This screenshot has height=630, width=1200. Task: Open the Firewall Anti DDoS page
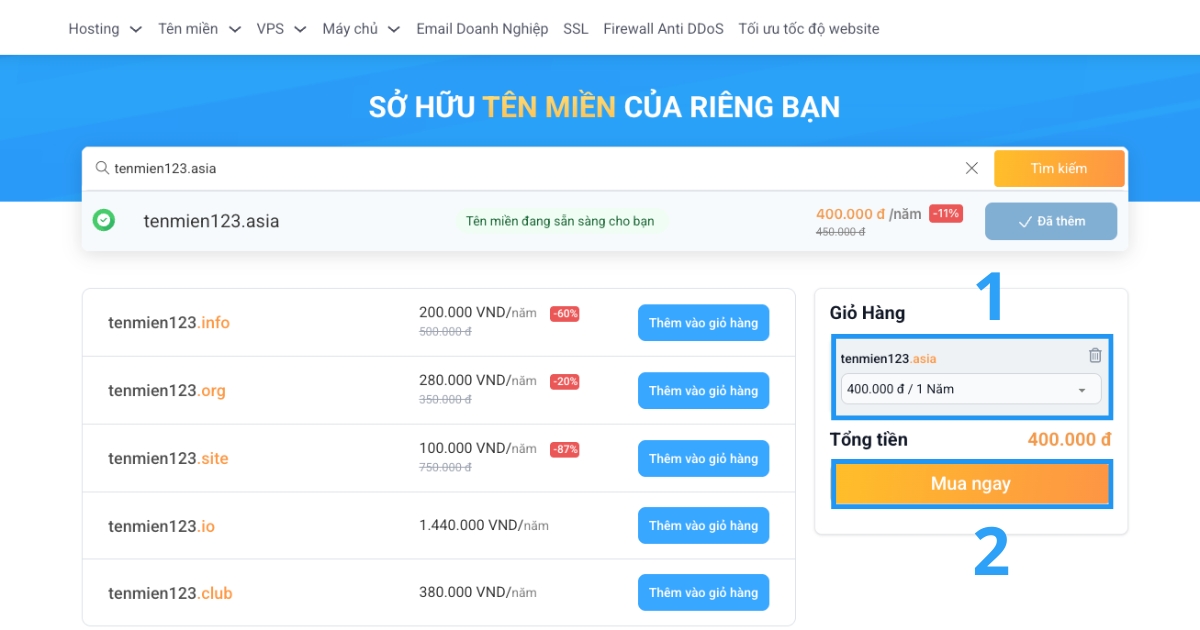pos(662,29)
